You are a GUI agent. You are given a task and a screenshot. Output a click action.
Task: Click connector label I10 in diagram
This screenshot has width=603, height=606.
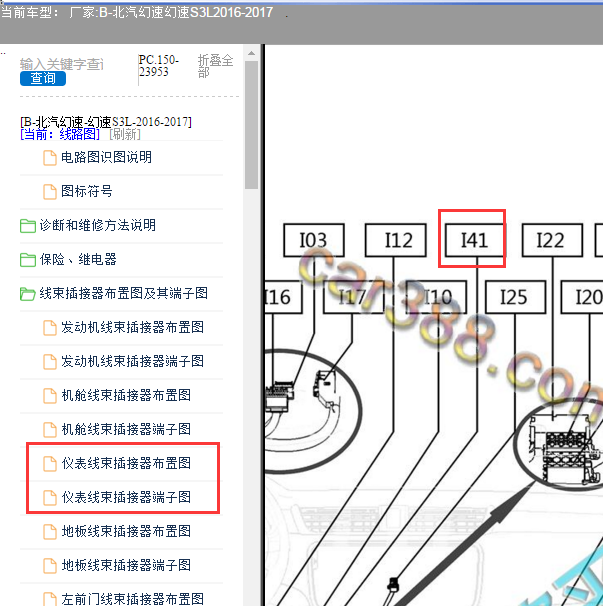click(436, 297)
